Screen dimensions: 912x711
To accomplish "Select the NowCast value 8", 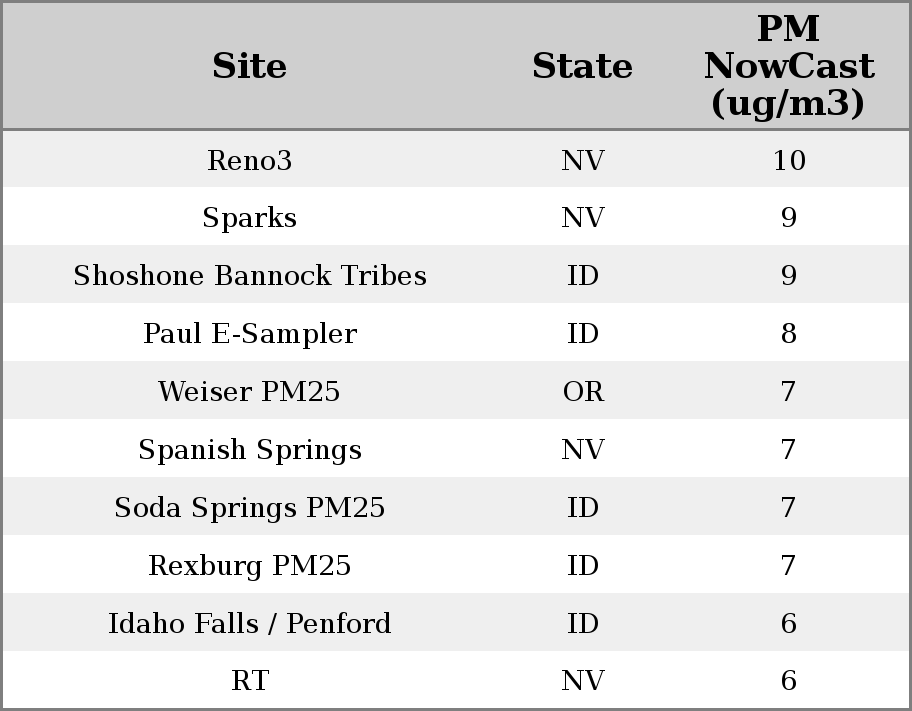I will [788, 334].
